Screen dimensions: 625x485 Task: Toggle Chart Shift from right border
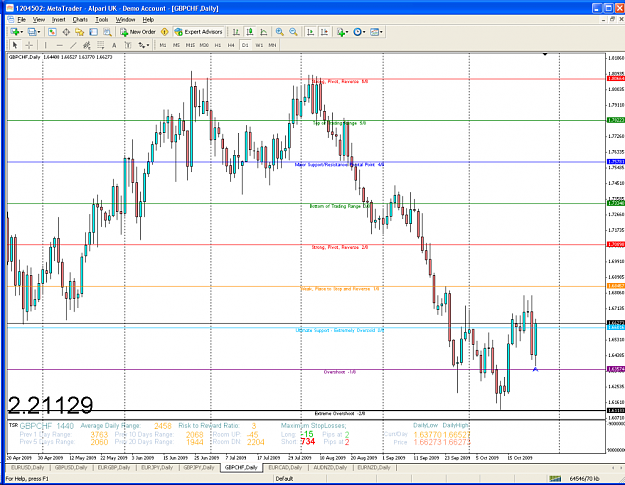point(324,32)
